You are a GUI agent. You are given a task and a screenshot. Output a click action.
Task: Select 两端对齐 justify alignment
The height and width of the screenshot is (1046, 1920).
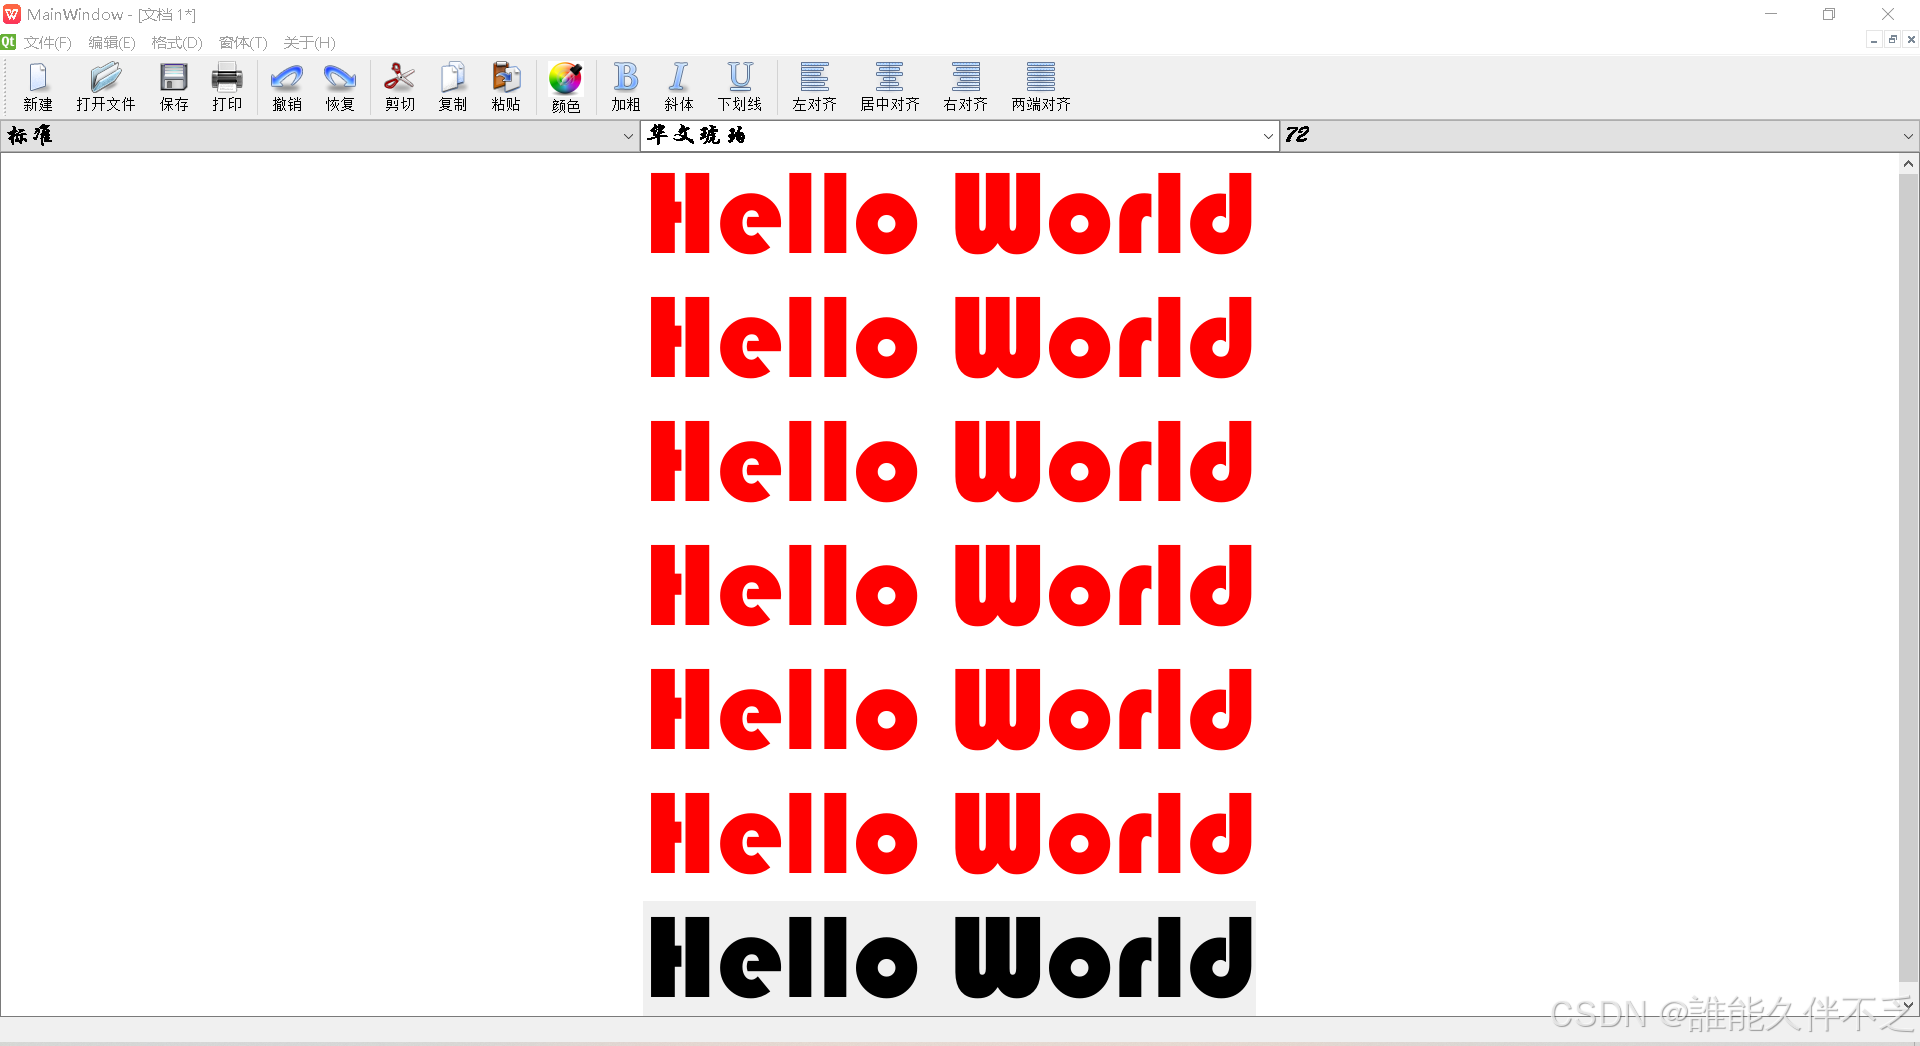[1041, 87]
